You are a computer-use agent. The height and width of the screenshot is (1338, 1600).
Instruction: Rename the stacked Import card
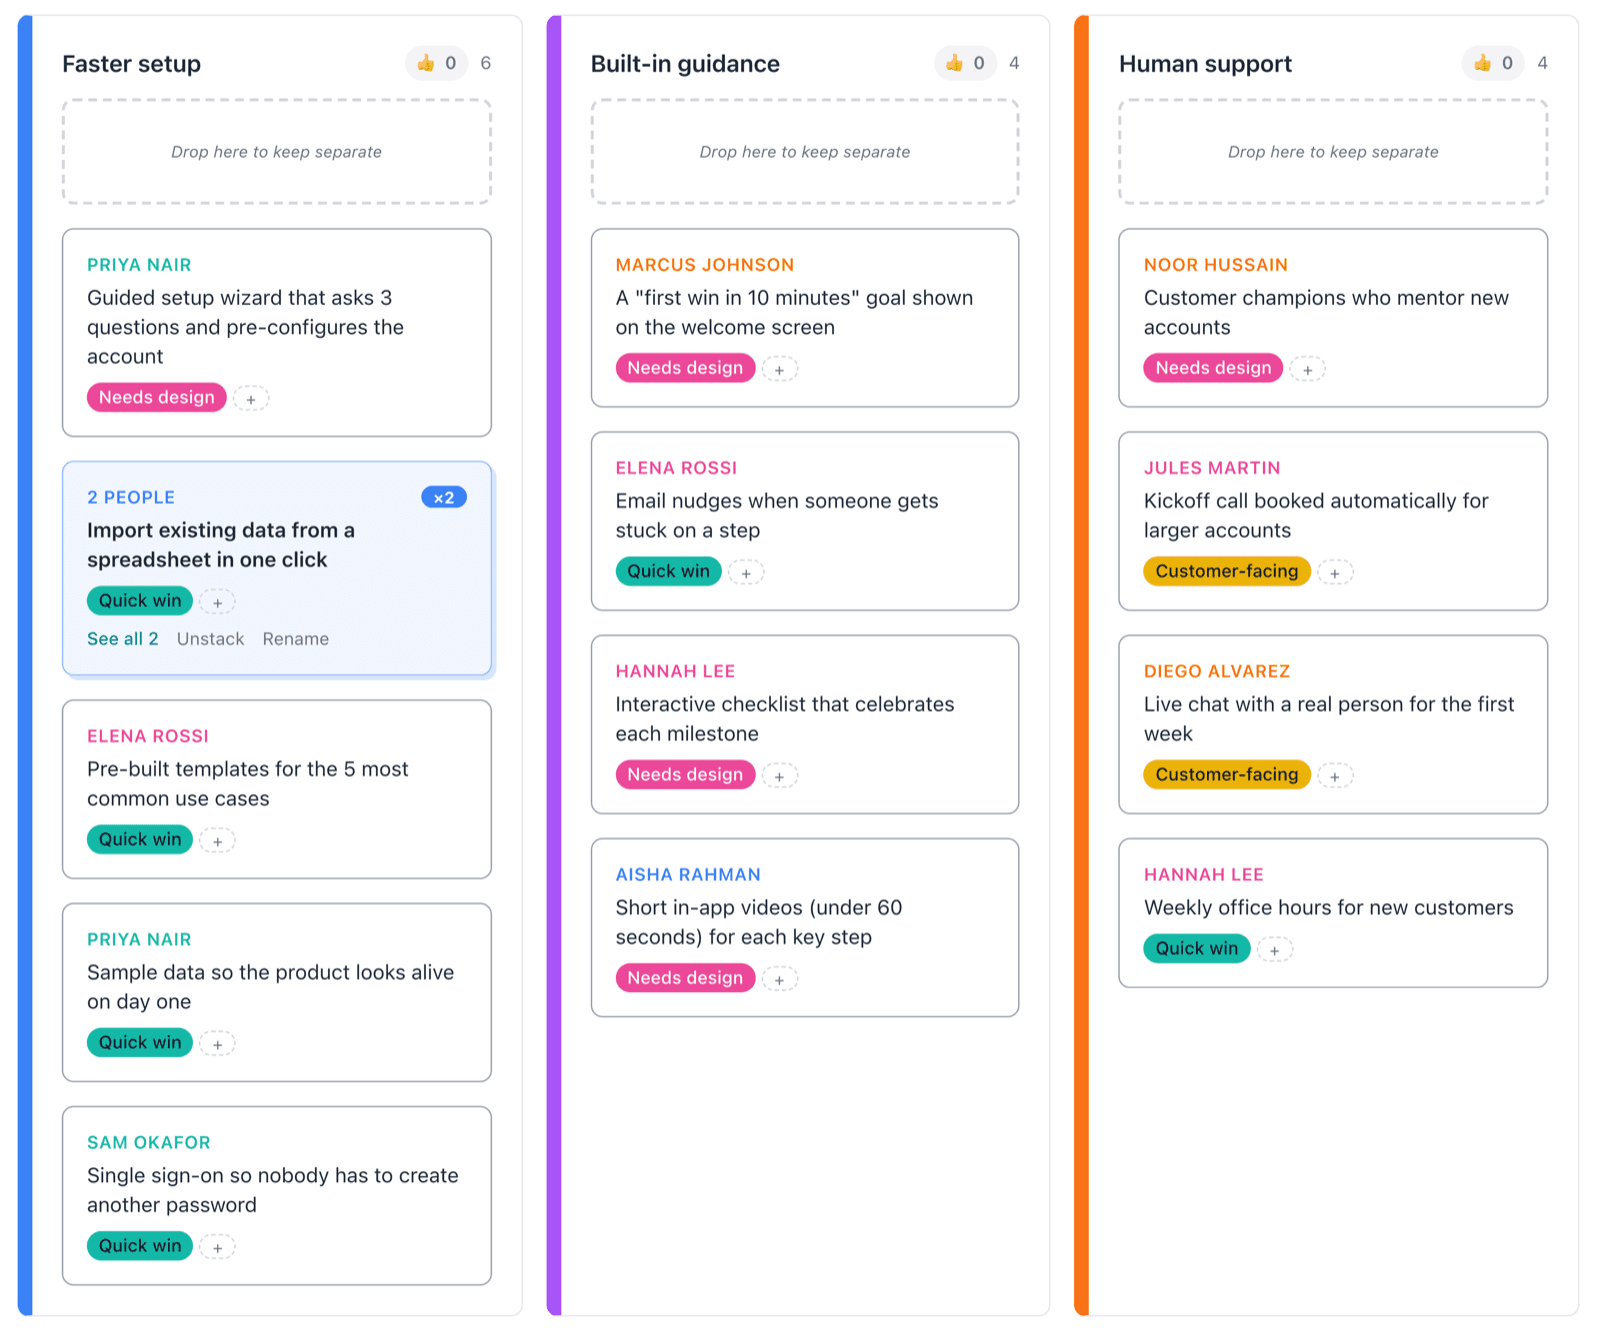click(x=296, y=639)
